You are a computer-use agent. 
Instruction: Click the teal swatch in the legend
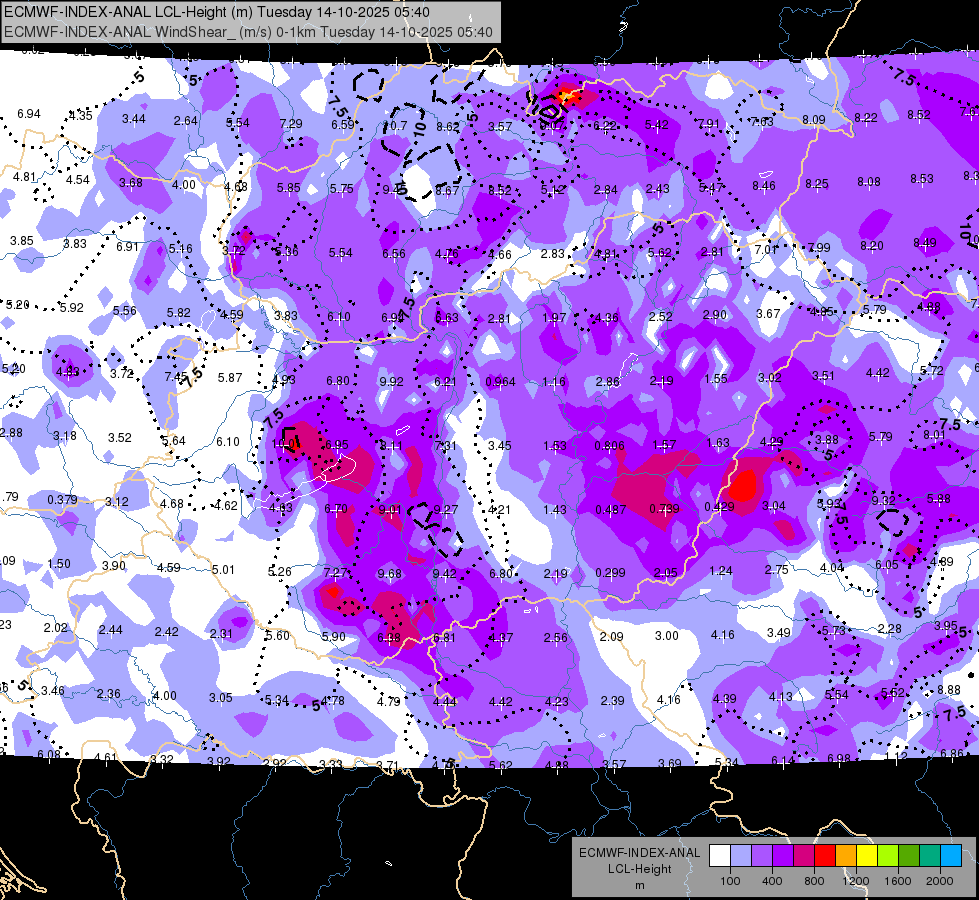930,856
